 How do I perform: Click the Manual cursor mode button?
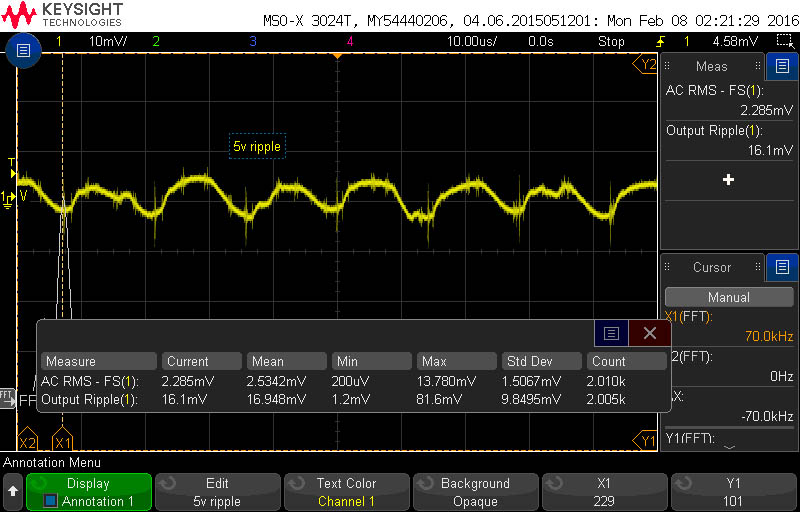[729, 297]
